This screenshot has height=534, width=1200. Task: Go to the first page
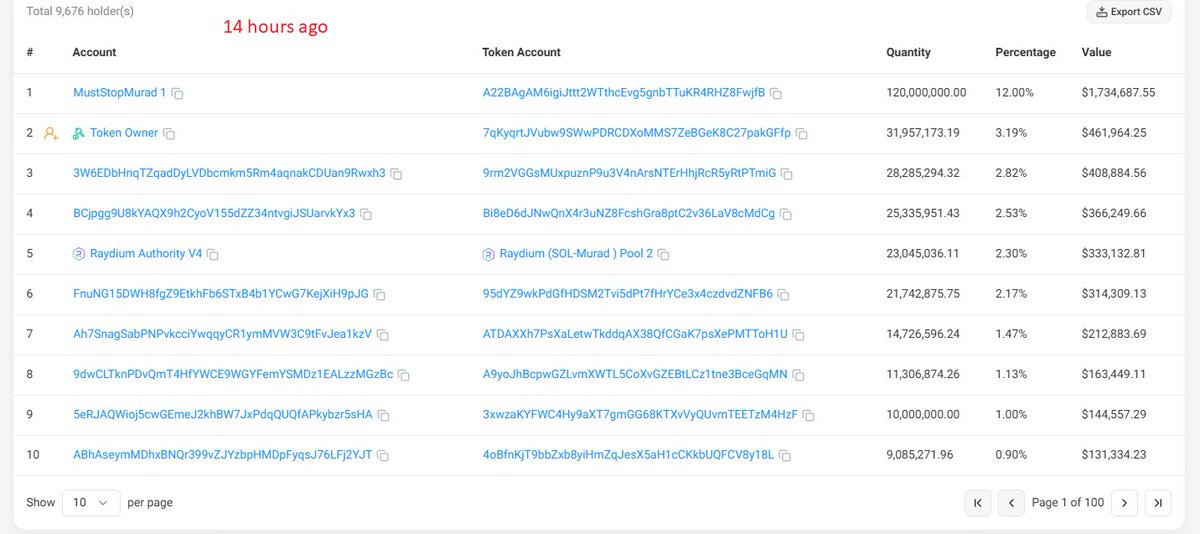[x=977, y=503]
